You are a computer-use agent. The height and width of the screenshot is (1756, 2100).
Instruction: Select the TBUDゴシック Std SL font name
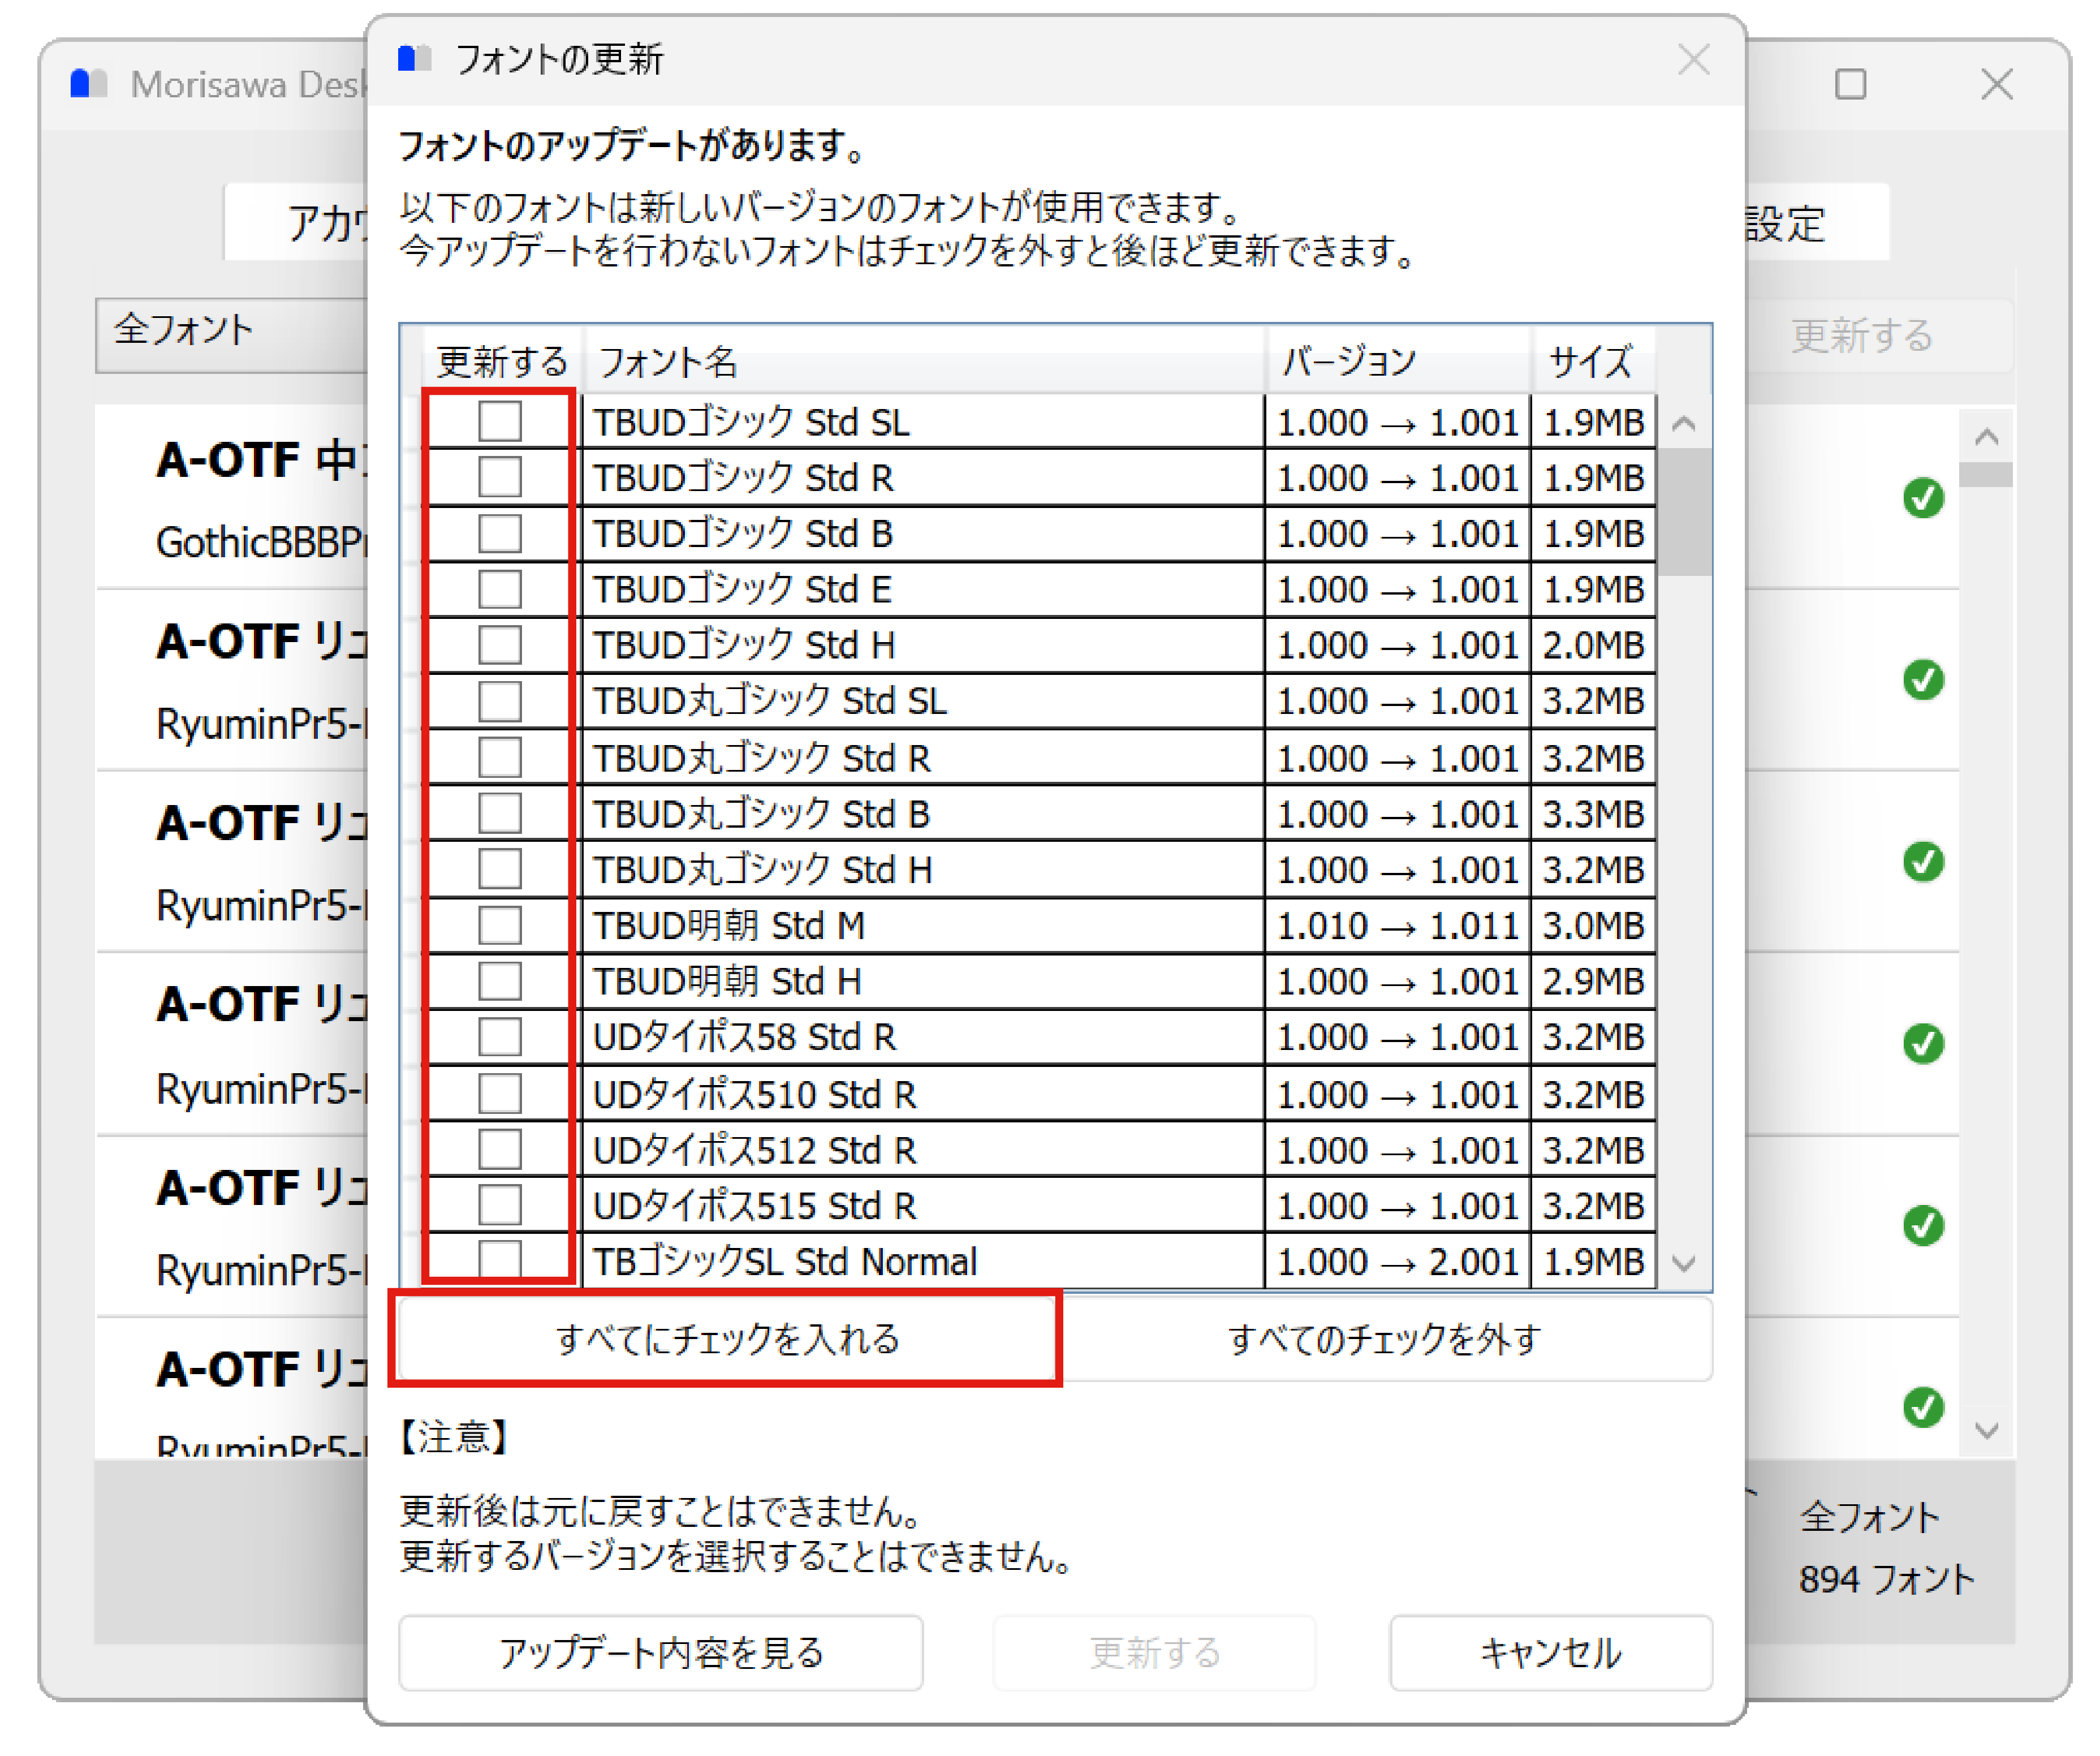click(x=752, y=423)
